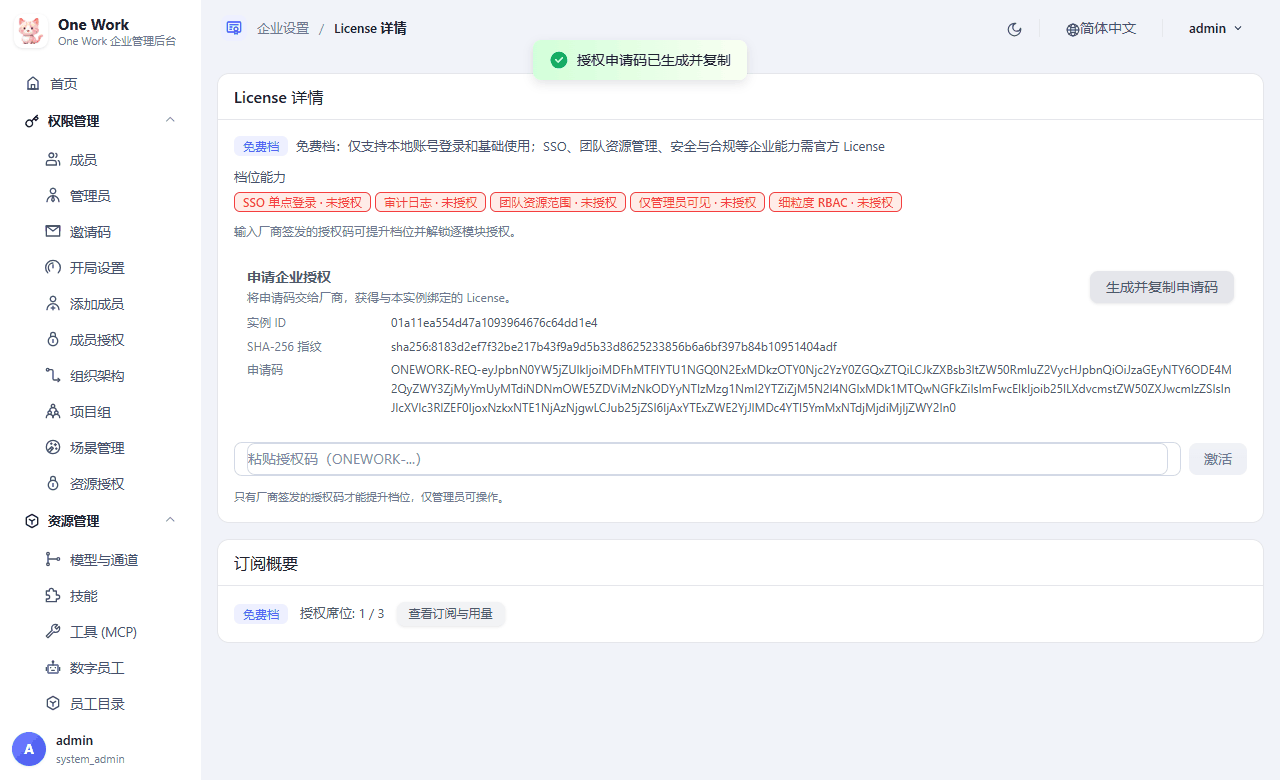This screenshot has width=1280, height=780.
Task: Toggle dark mode with the moon icon
Action: pyautogui.click(x=1014, y=29)
